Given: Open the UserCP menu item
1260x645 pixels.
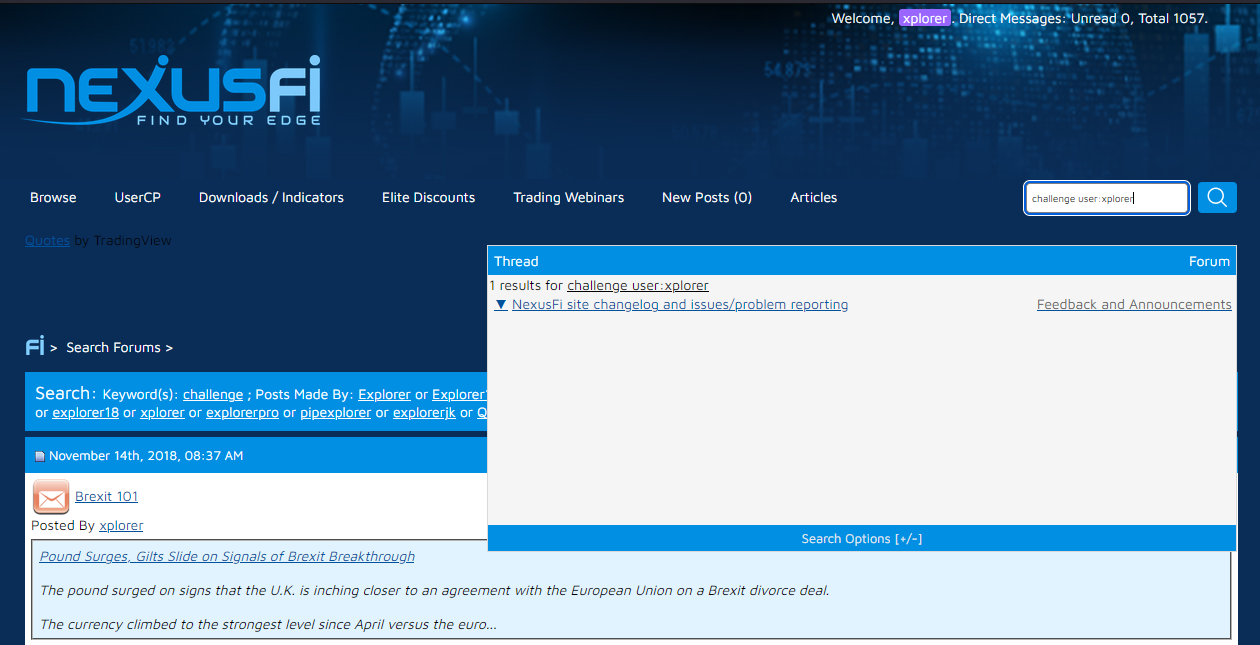Looking at the screenshot, I should (137, 197).
